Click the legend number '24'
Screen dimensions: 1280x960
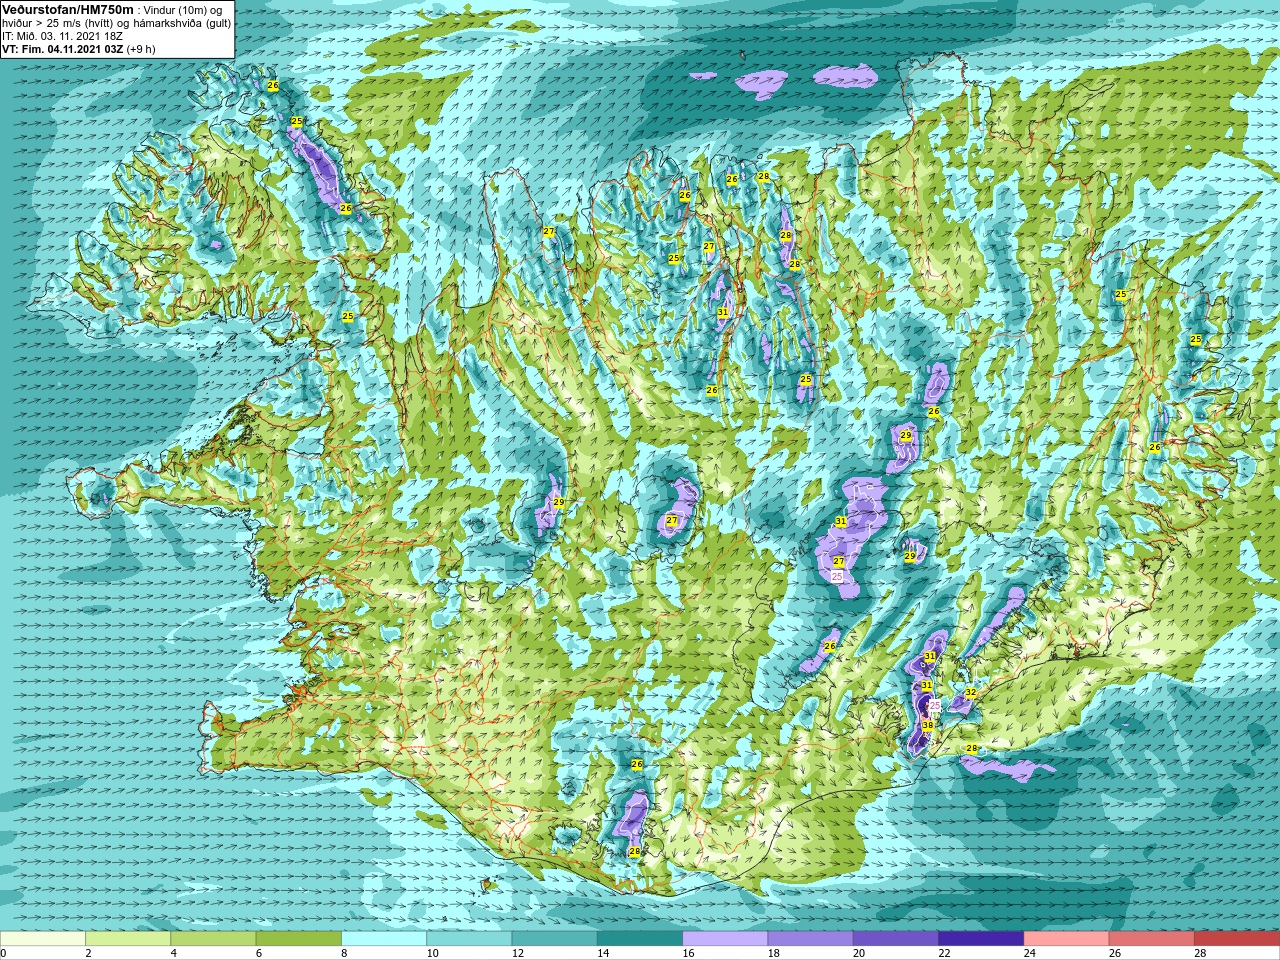(x=1030, y=953)
